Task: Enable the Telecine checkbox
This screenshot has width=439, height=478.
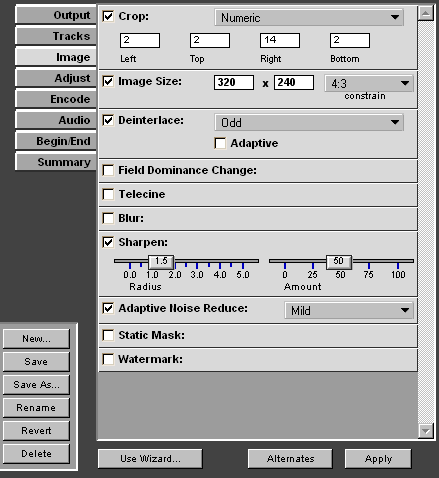Action: point(108,194)
